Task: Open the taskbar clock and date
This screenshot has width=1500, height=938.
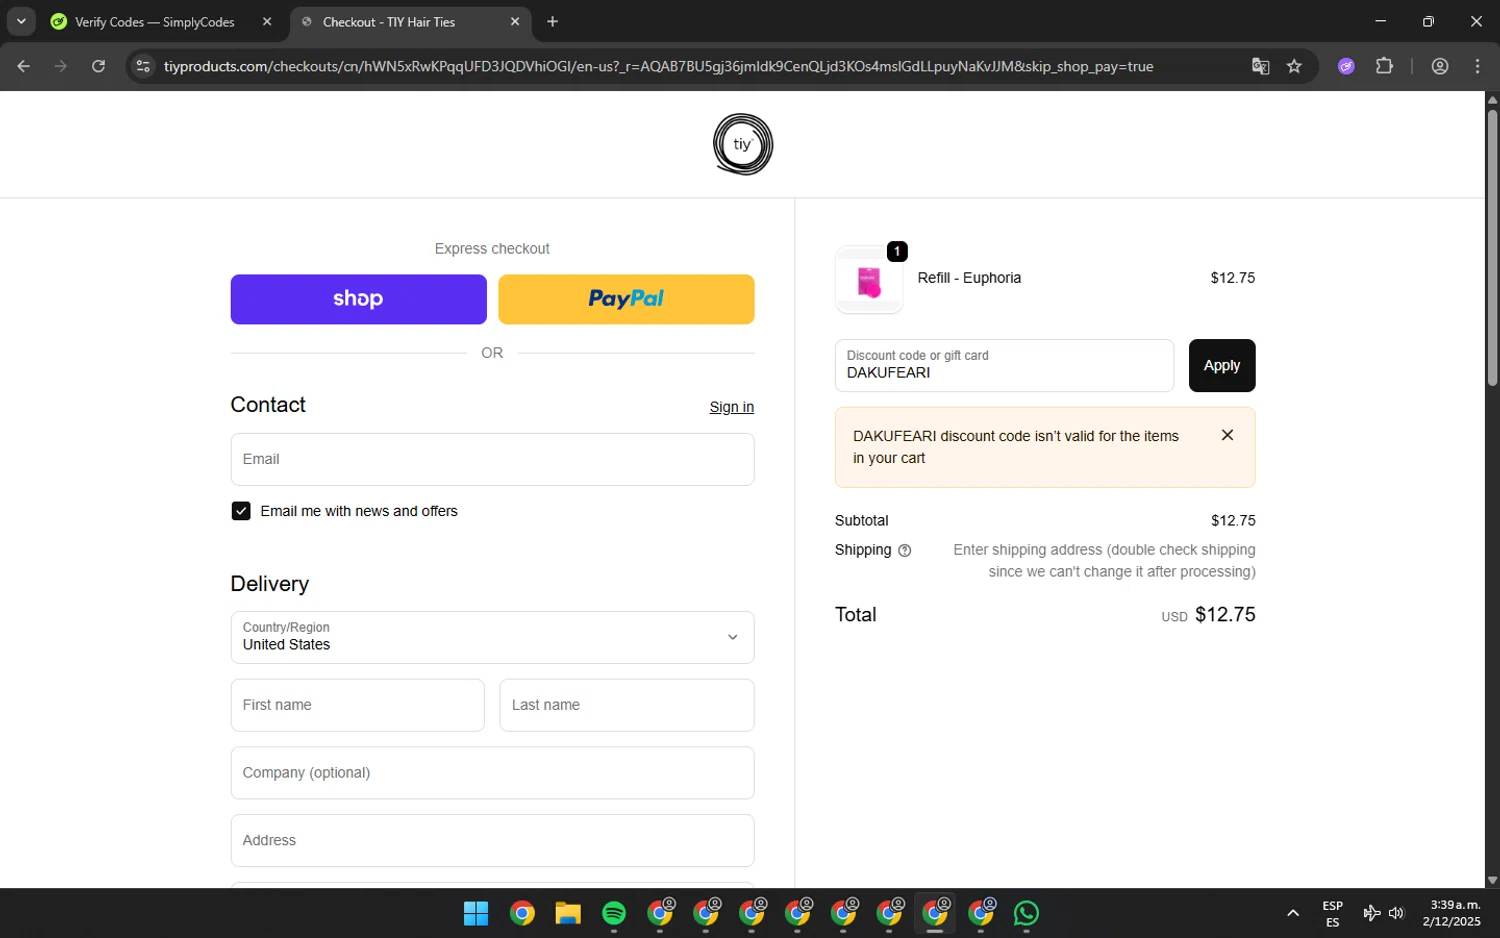Action: pyautogui.click(x=1452, y=913)
